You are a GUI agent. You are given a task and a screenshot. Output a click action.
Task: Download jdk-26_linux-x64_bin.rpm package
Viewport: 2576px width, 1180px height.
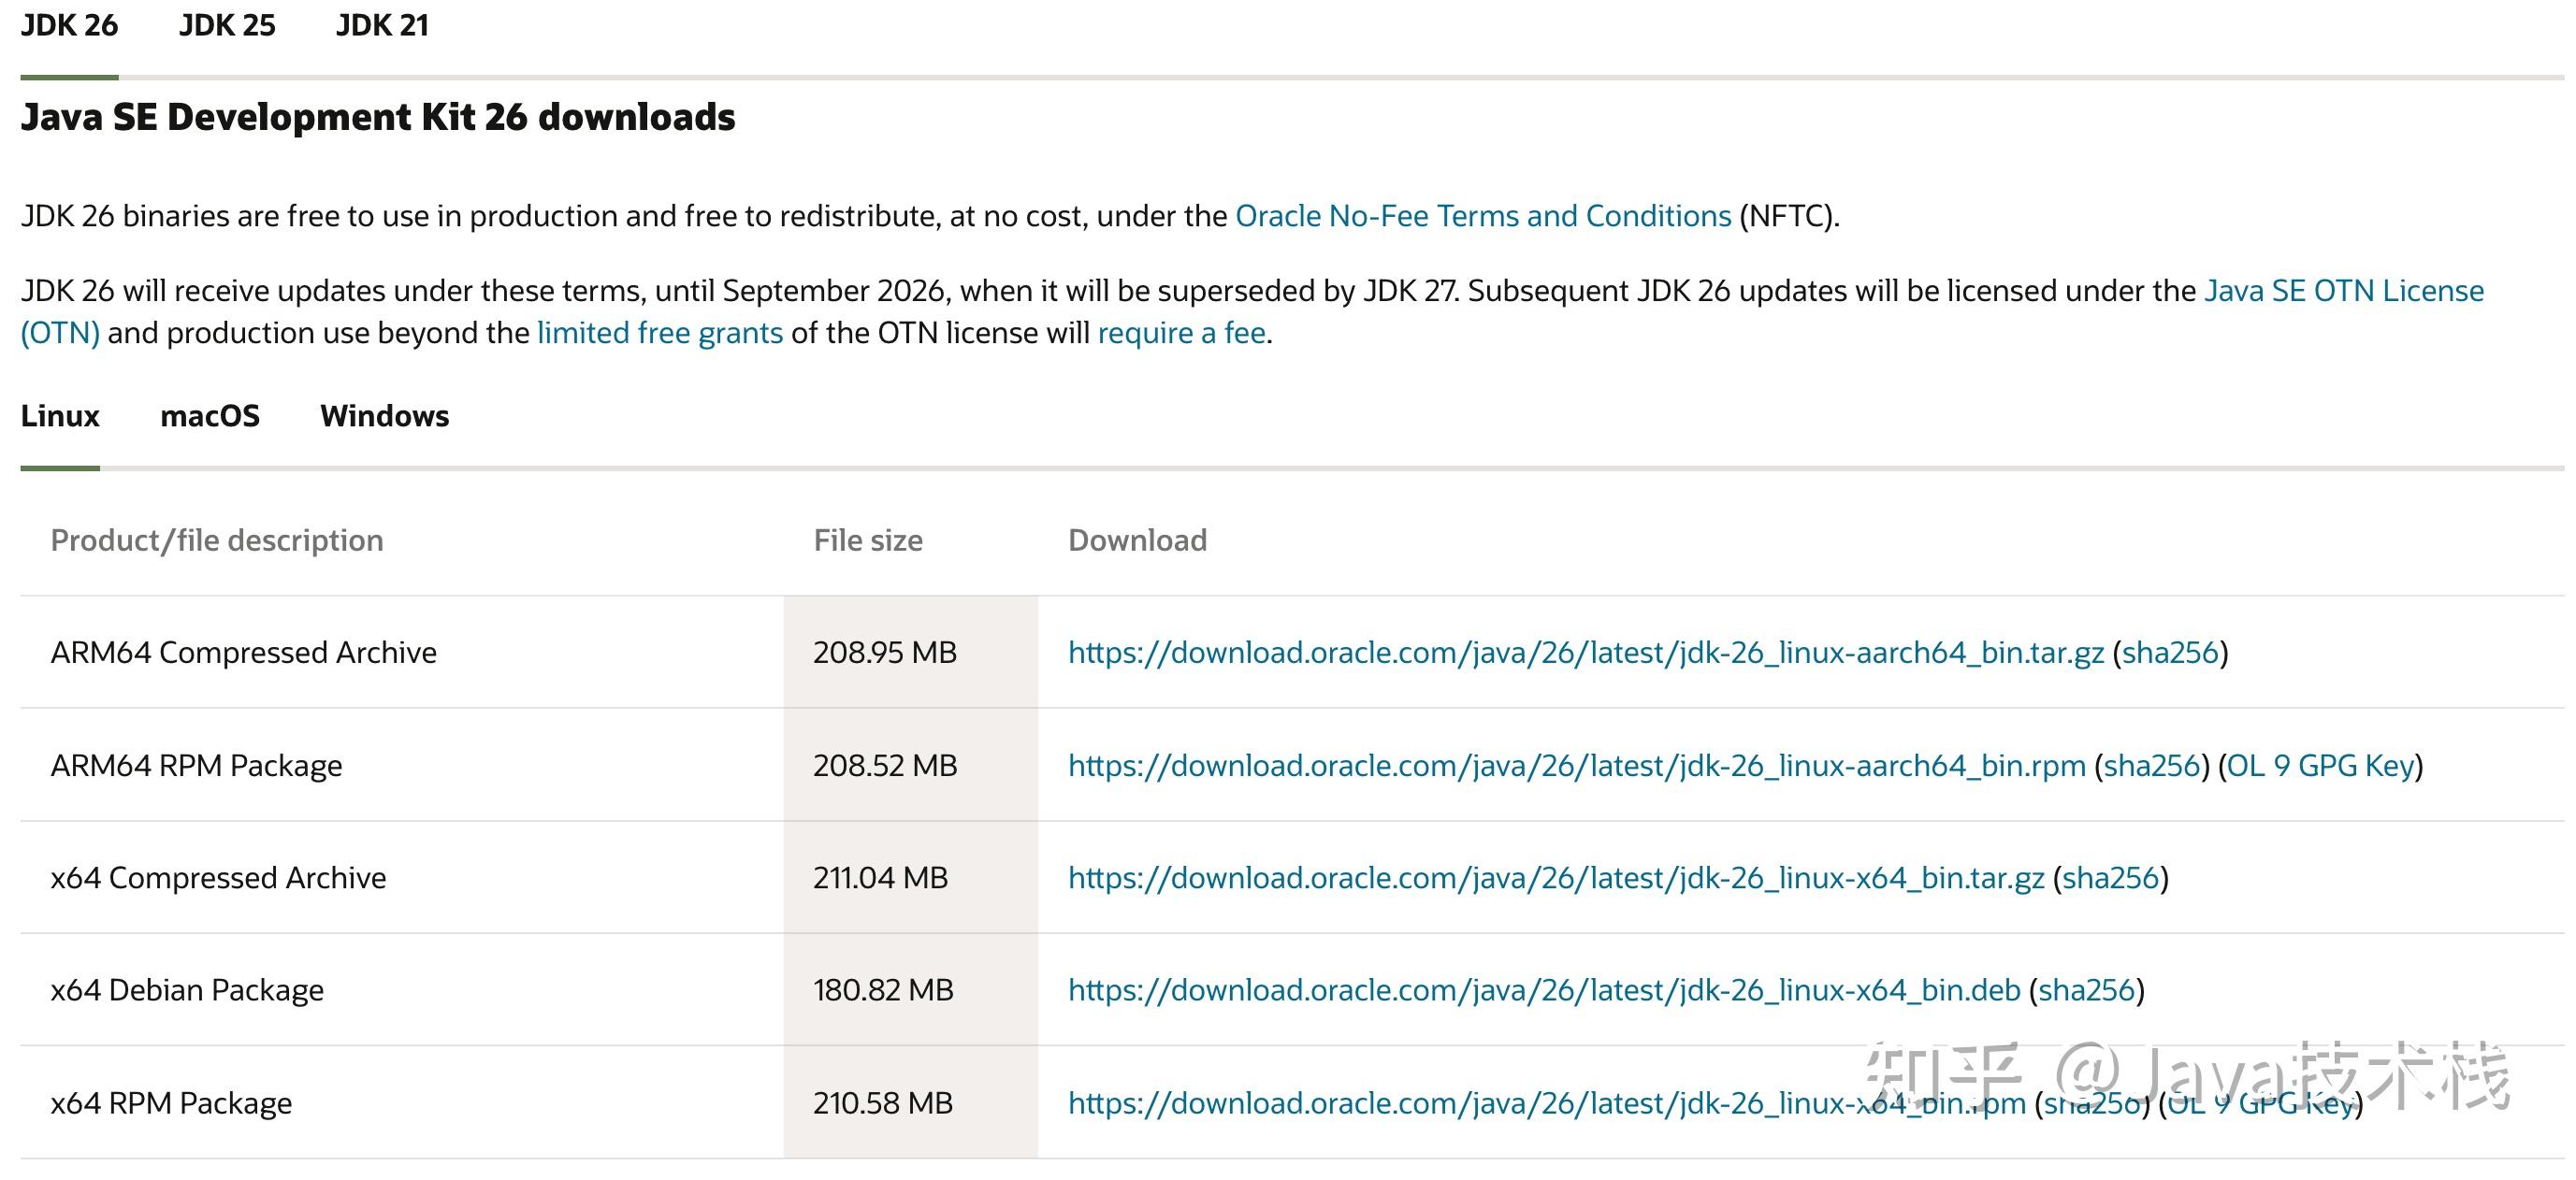coord(1547,1103)
